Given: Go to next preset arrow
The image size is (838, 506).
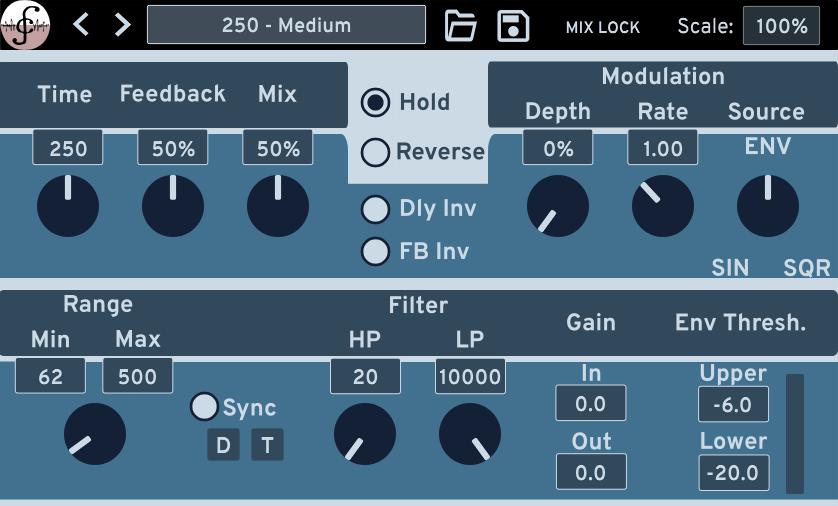Looking at the screenshot, I should point(122,25).
